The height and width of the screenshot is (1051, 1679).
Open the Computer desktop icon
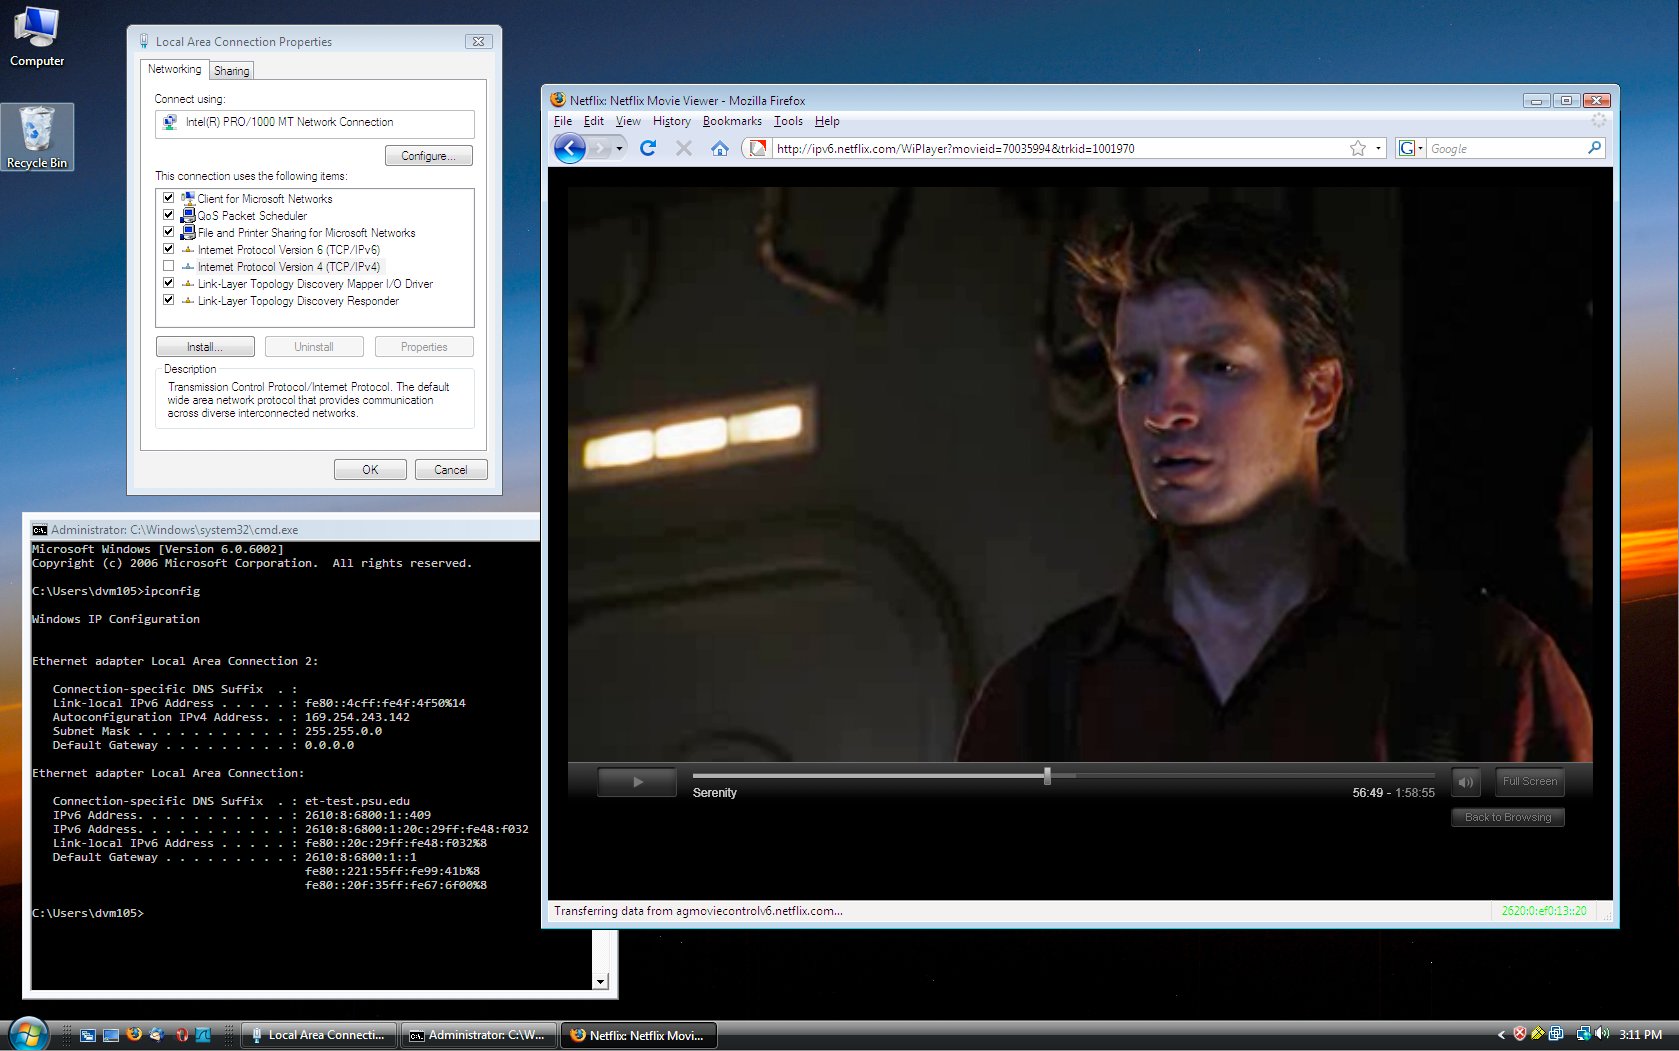pos(37,37)
